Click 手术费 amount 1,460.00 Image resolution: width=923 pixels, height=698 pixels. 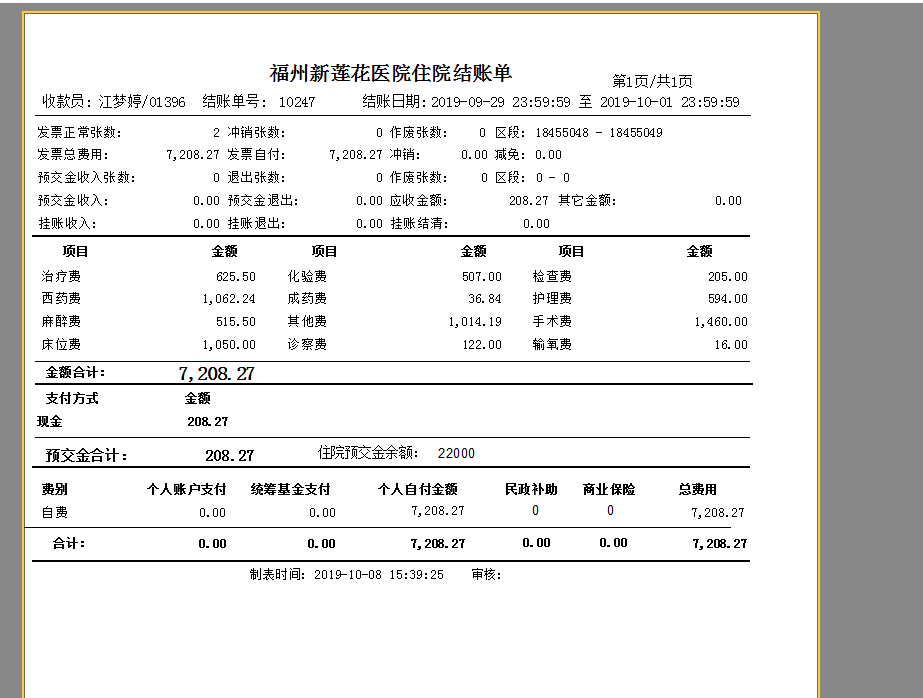tap(721, 322)
